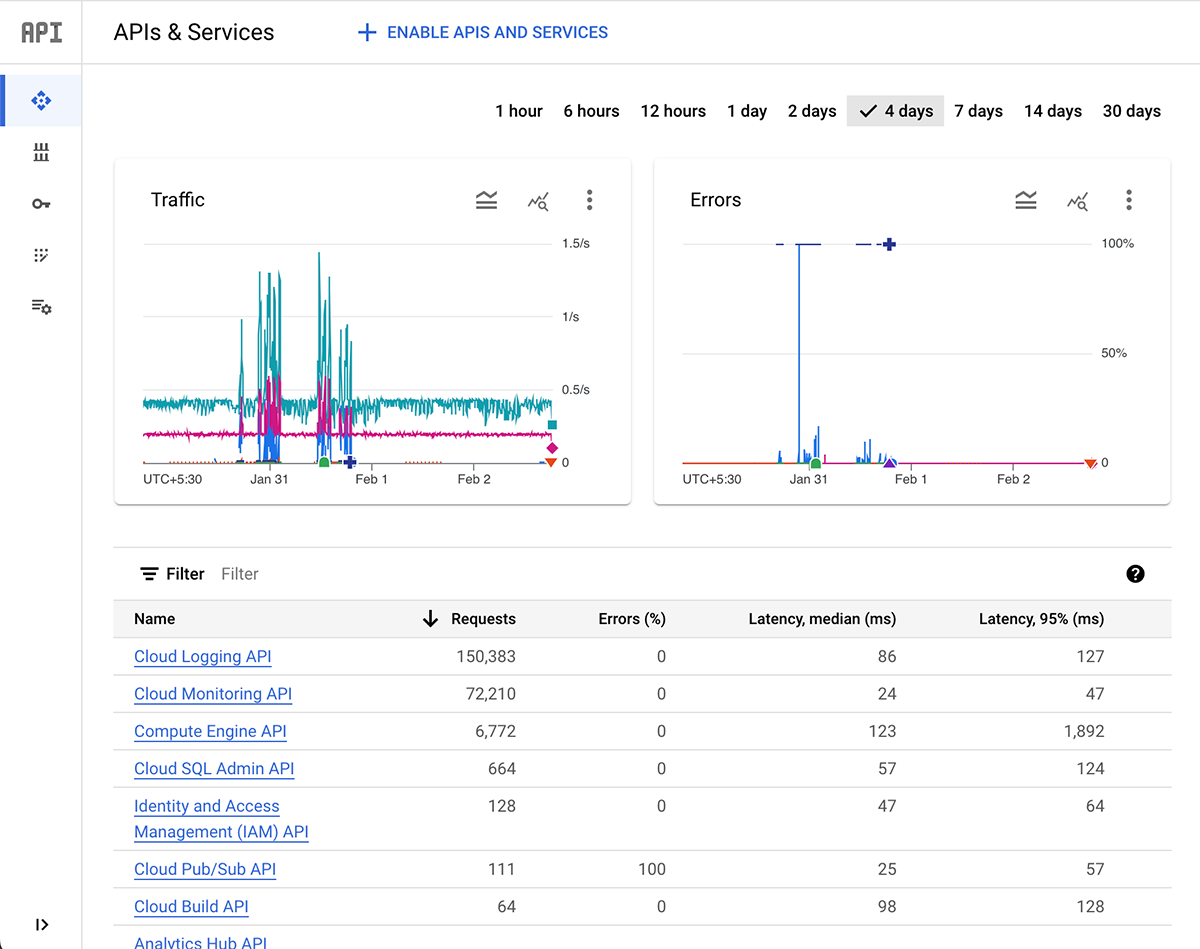
Task: Click the green marker on Traffic chart axis
Action: pos(324,462)
